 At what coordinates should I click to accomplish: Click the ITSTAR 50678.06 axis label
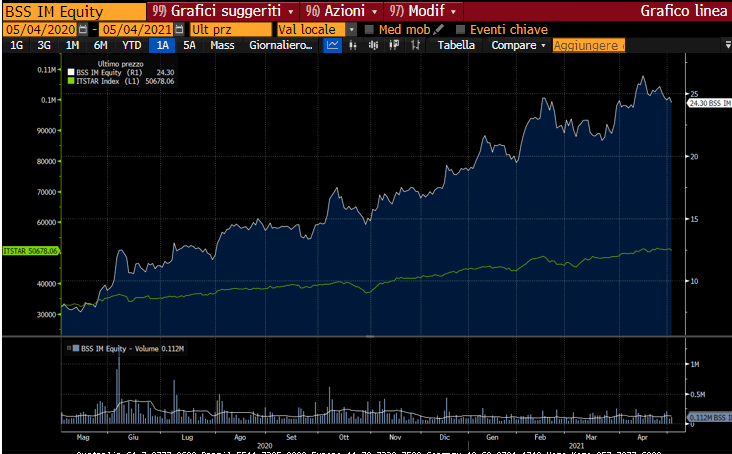click(31, 251)
